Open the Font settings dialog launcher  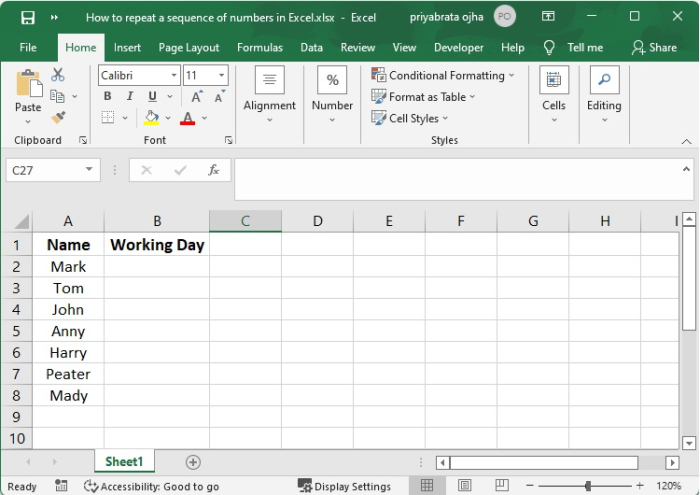pos(229,140)
